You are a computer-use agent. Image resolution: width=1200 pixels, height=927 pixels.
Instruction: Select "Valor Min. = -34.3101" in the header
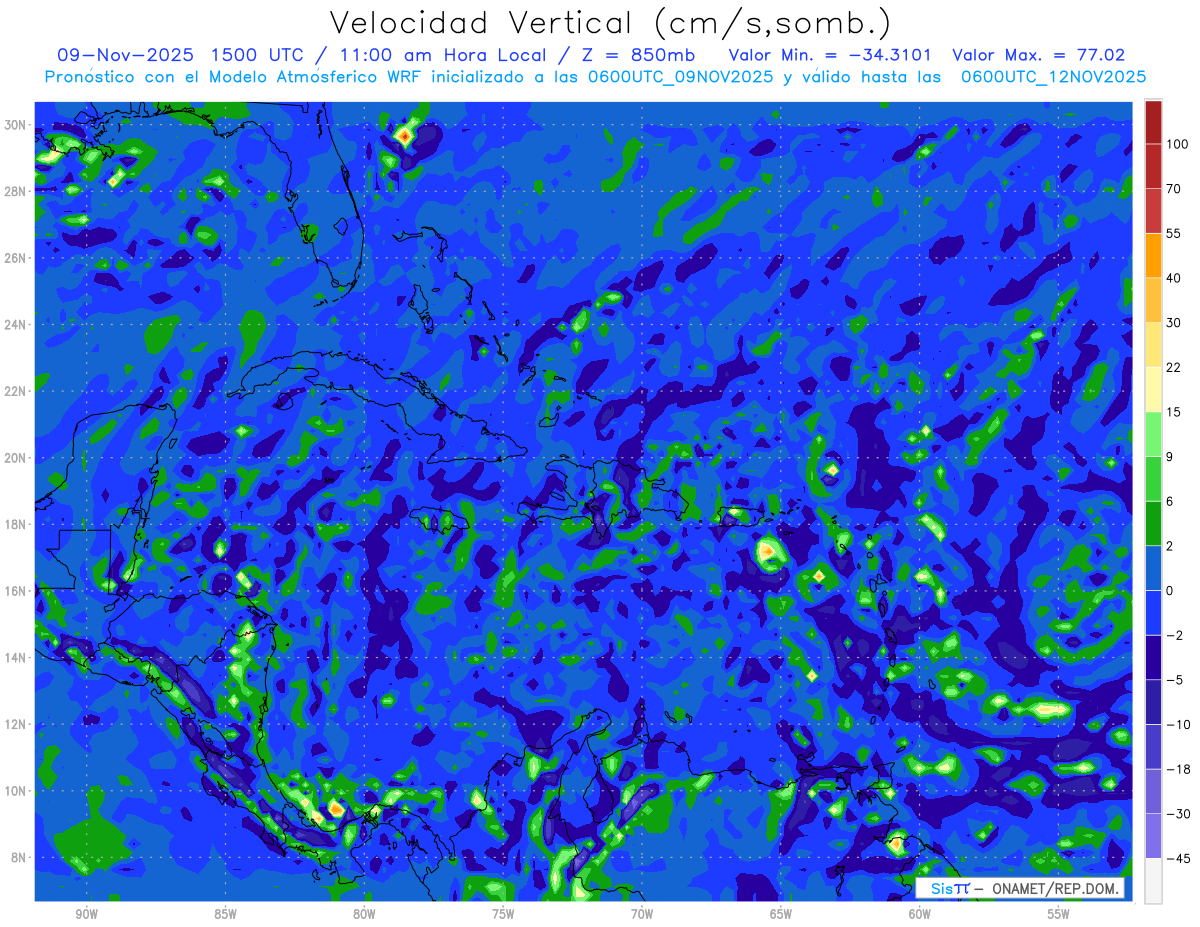coord(831,55)
